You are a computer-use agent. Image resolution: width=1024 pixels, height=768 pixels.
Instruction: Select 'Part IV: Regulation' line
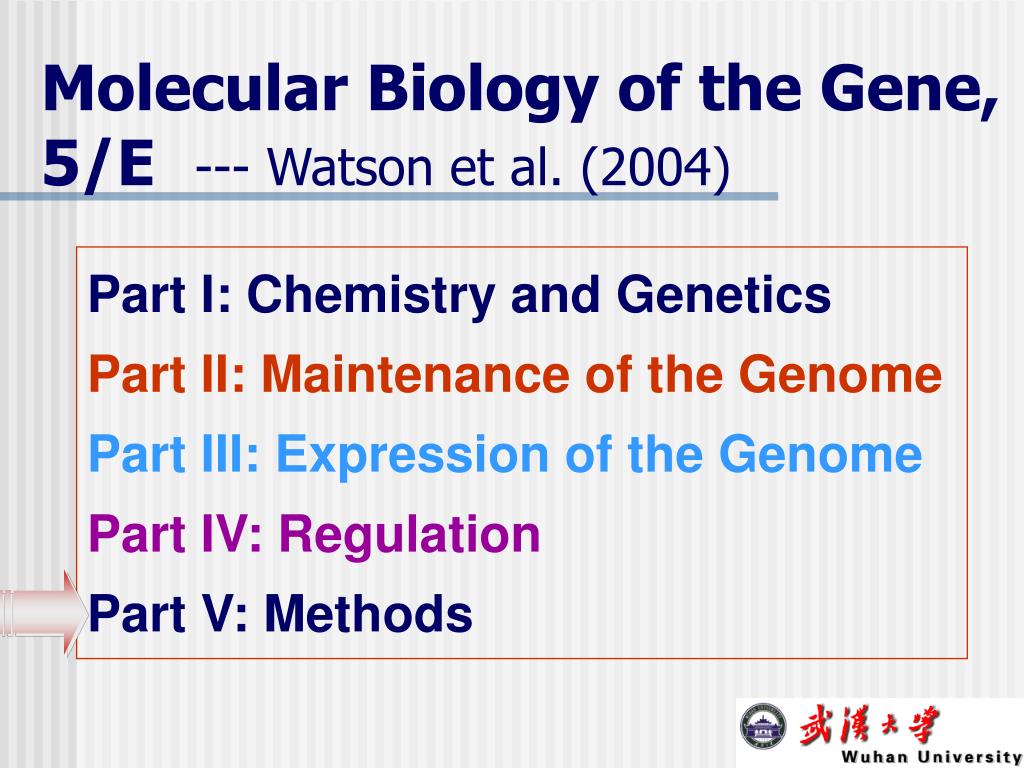click(314, 534)
